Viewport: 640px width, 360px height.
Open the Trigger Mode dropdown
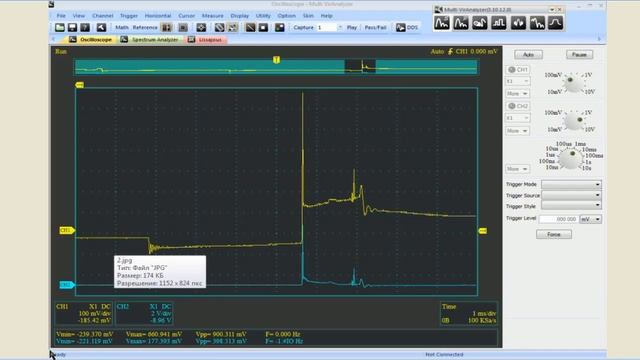tap(571, 184)
